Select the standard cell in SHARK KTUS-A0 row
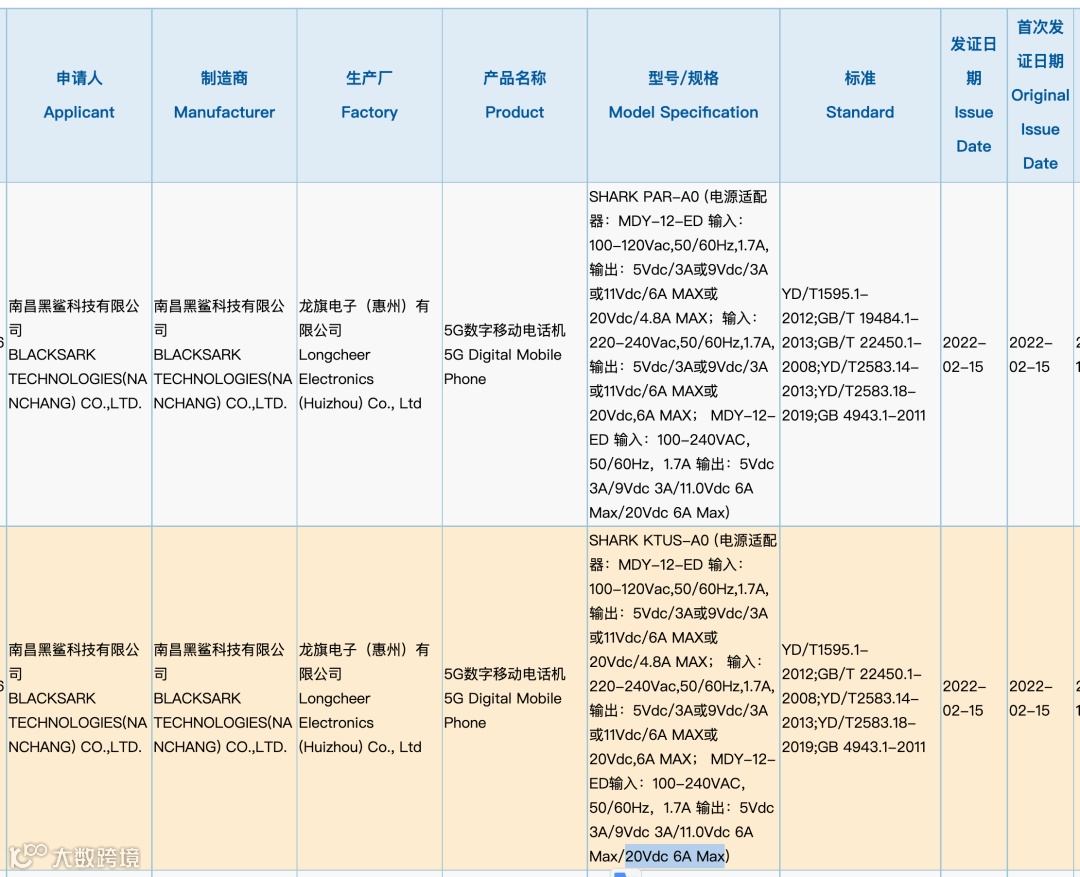The height and width of the screenshot is (877, 1080). pyautogui.click(x=860, y=698)
